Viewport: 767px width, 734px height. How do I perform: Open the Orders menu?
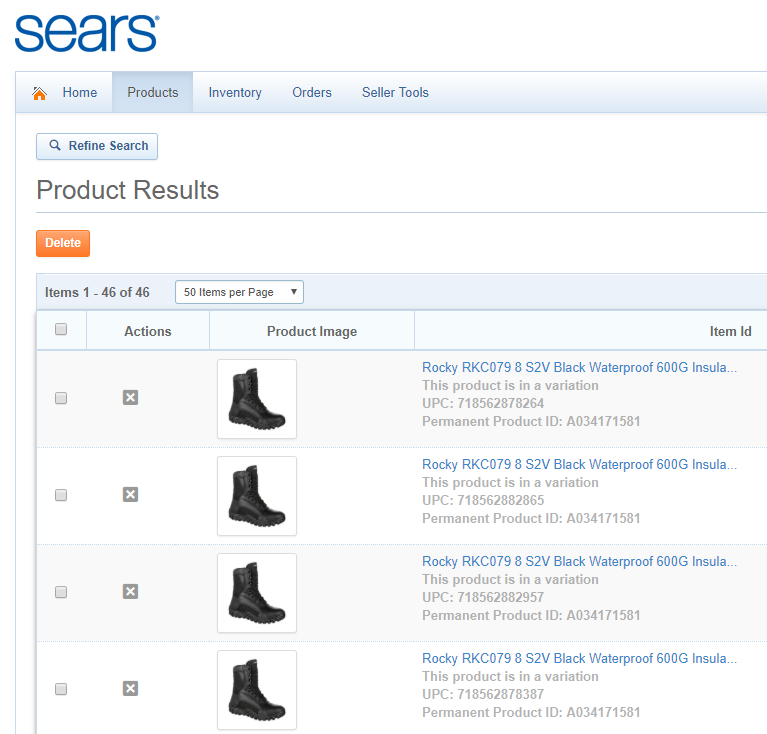pos(312,92)
